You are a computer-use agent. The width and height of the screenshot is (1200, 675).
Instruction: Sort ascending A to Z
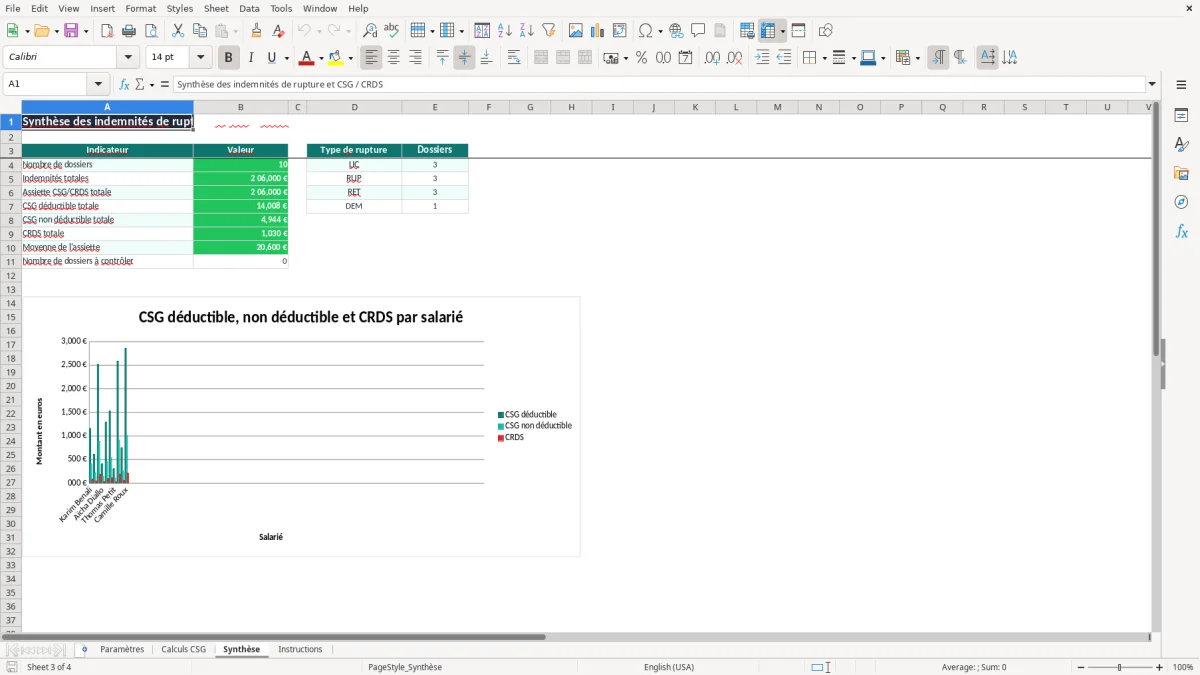(x=505, y=31)
